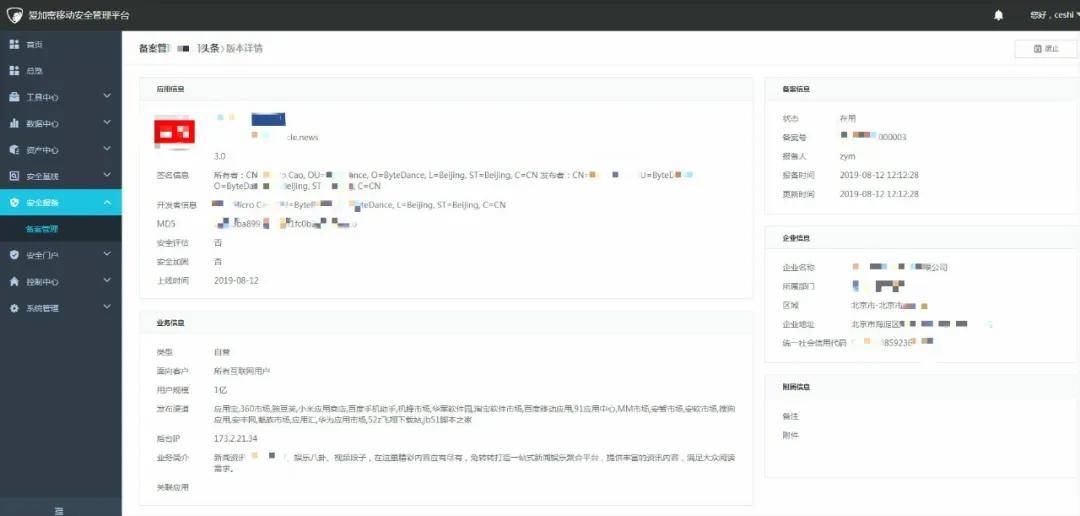Click the 关联应用 label
The height and width of the screenshot is (516, 1080).
click(x=172, y=487)
